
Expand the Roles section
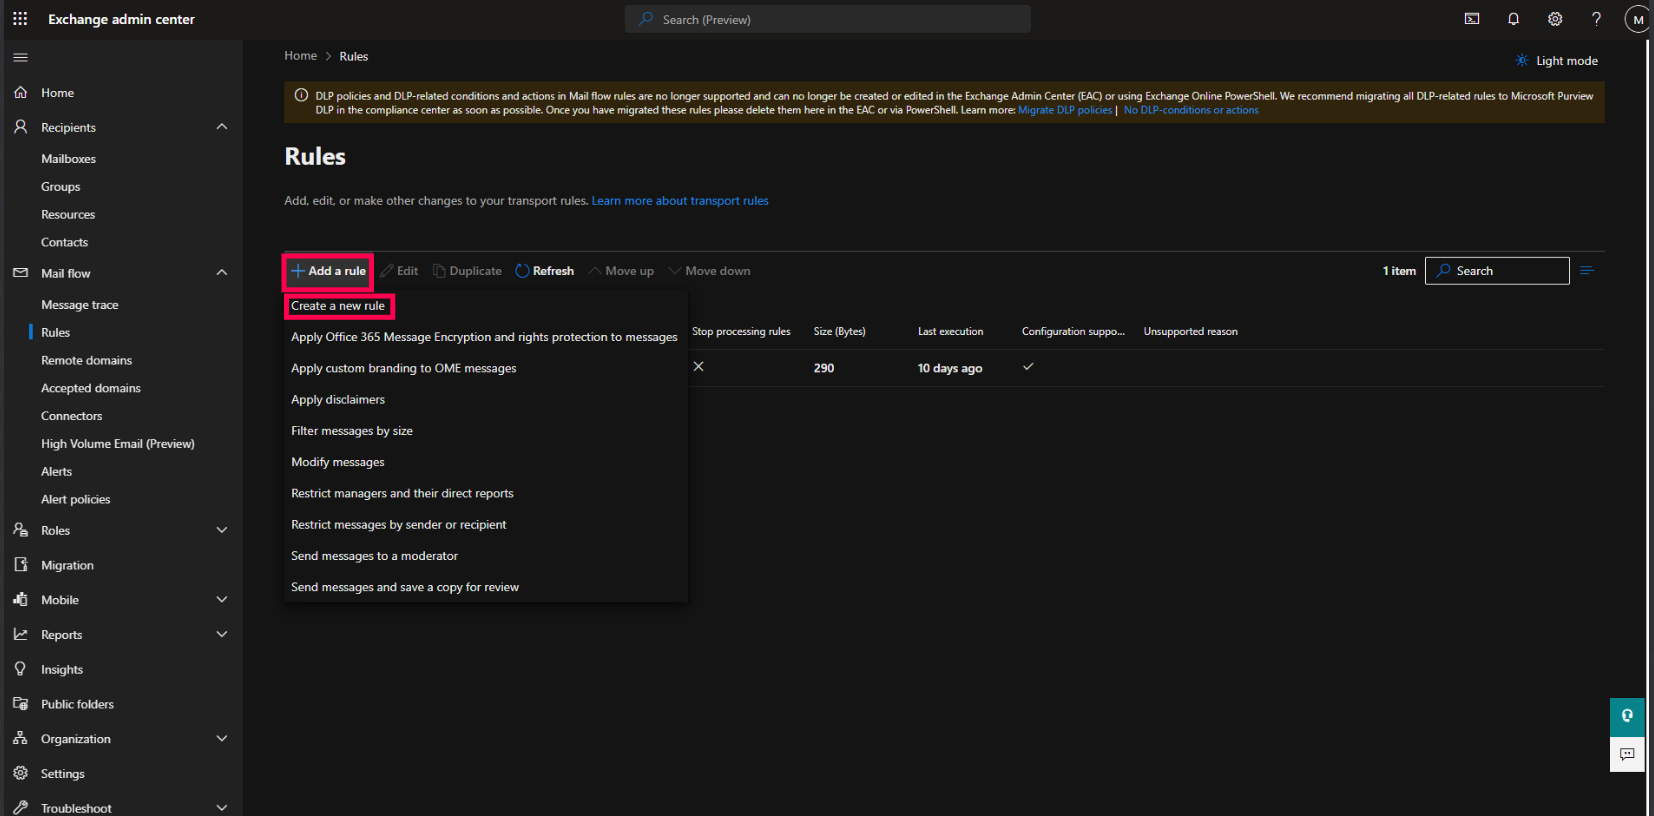[222, 530]
